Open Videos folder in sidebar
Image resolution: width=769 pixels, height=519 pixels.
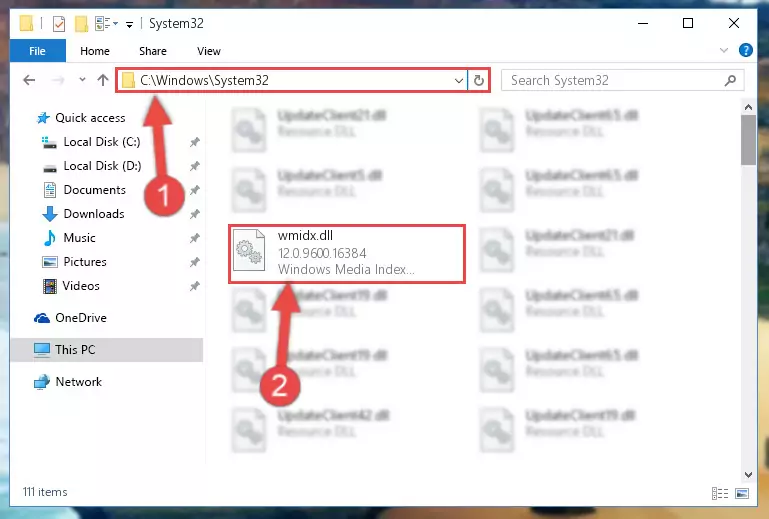click(x=81, y=286)
